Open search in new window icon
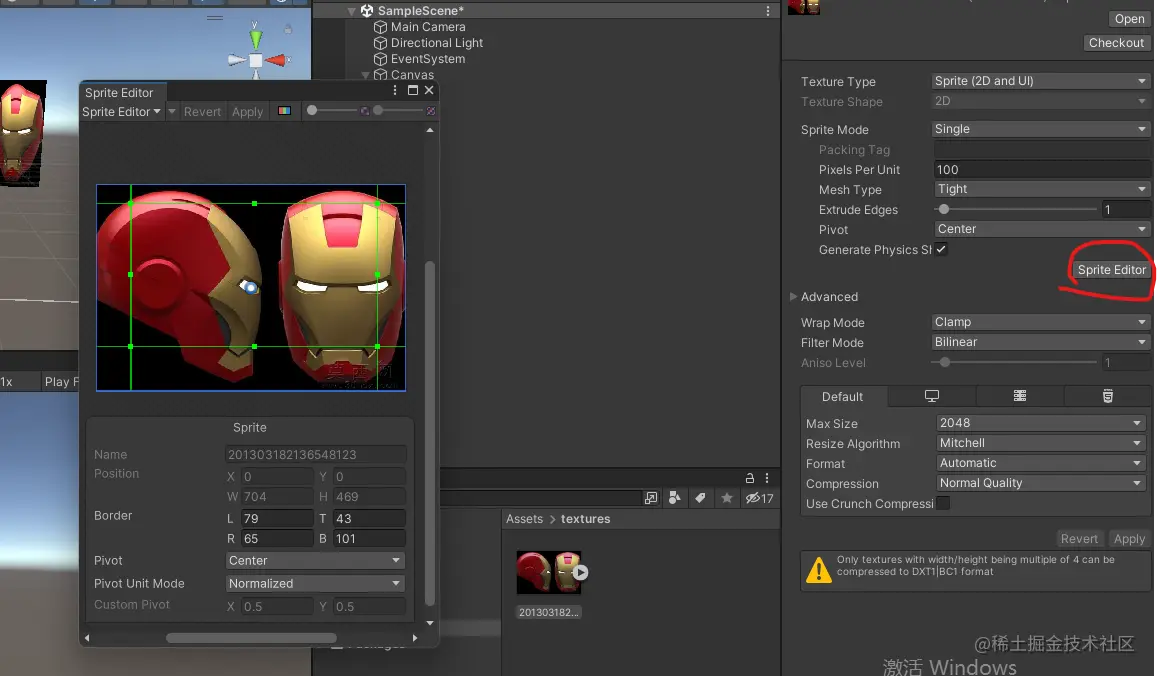 (651, 498)
